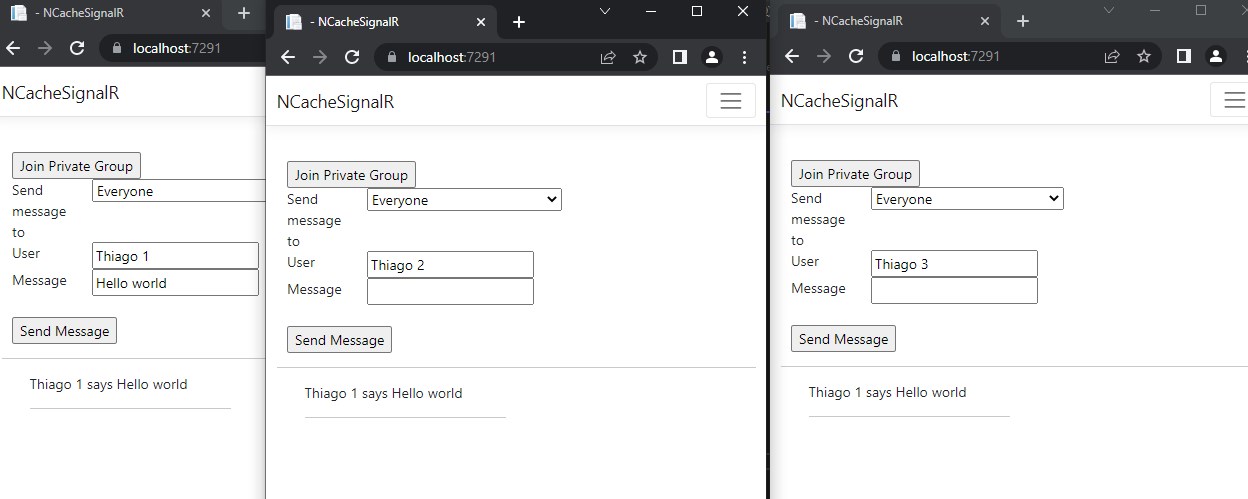Image resolution: width=1248 pixels, height=499 pixels.
Task: Reload the page in the middle browser window
Action: tap(352, 58)
